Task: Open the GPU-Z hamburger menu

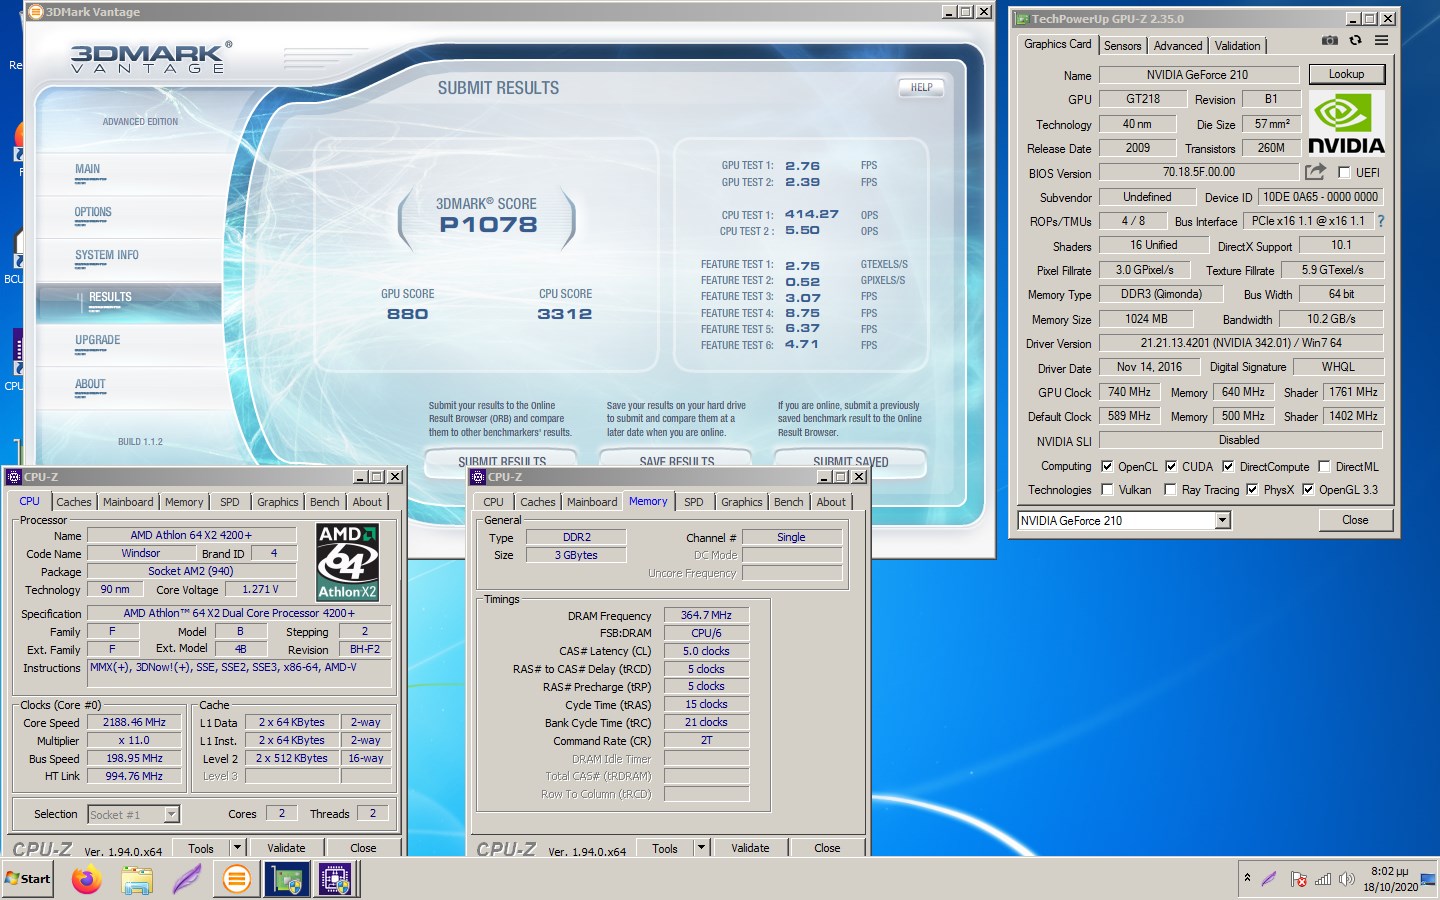Action: pos(1381,41)
